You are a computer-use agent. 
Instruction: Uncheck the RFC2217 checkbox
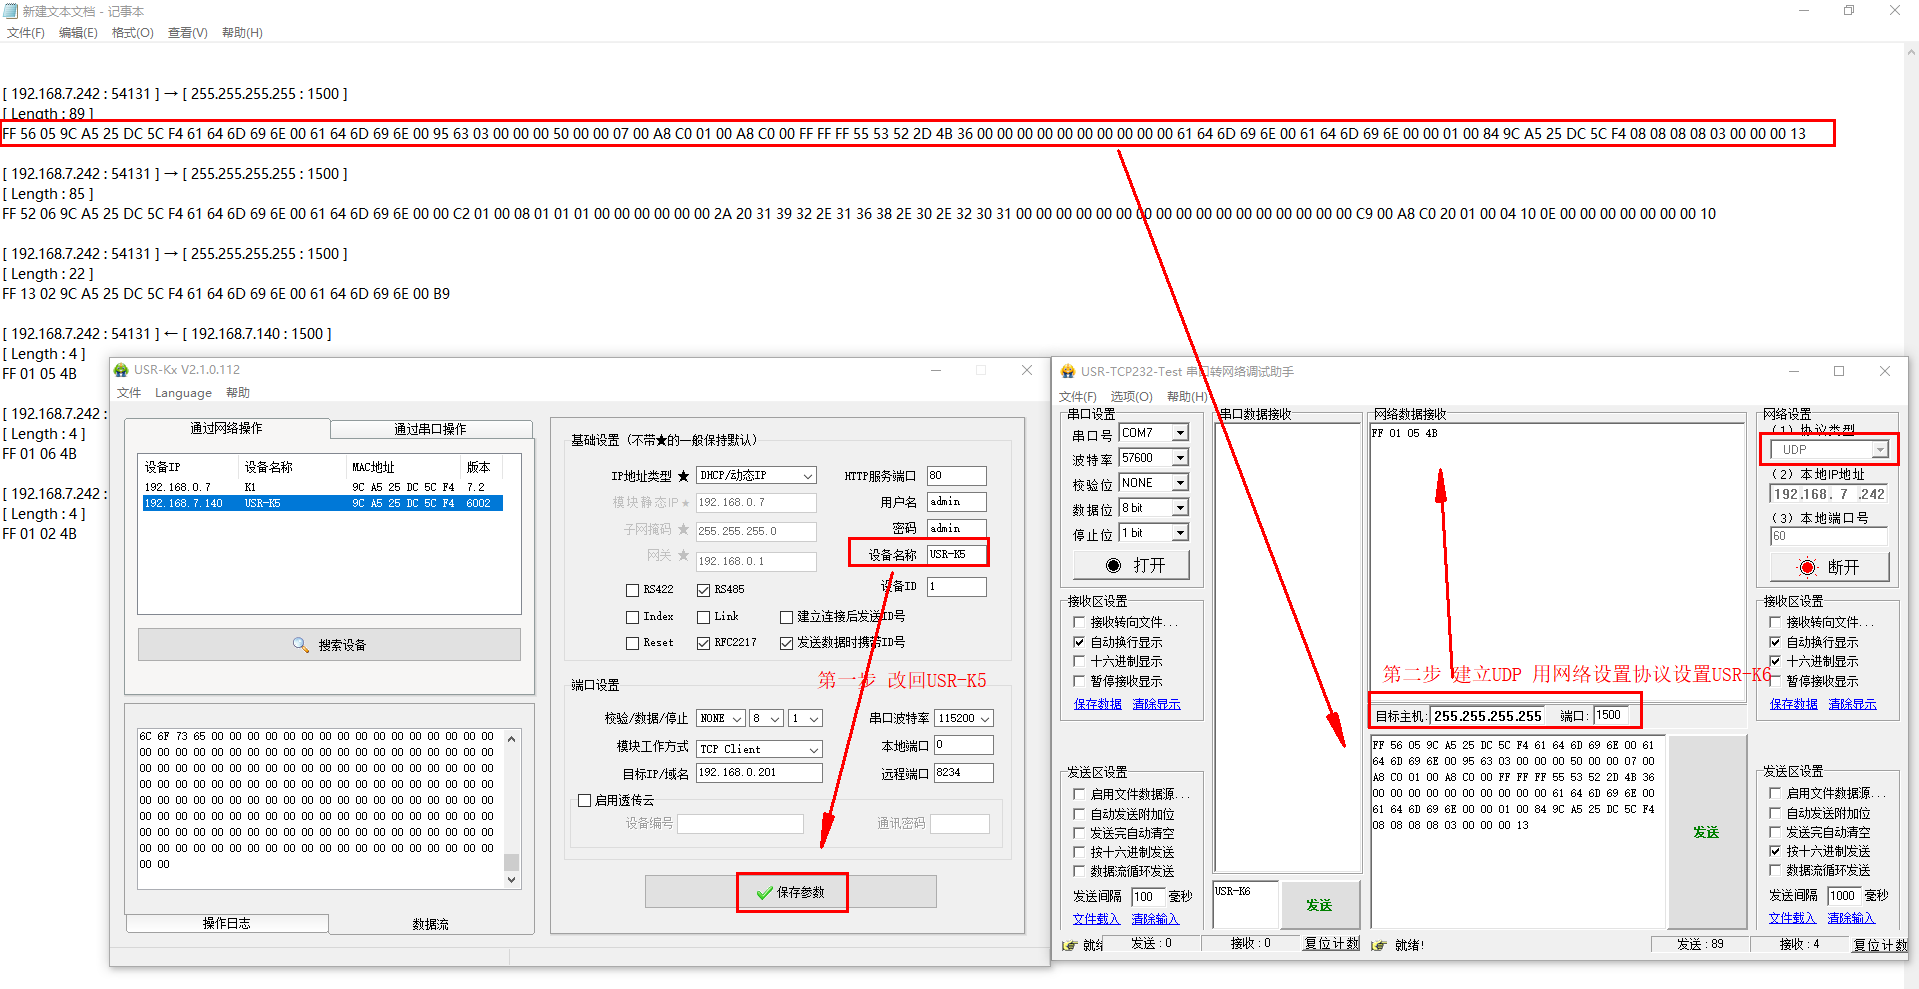coord(703,643)
